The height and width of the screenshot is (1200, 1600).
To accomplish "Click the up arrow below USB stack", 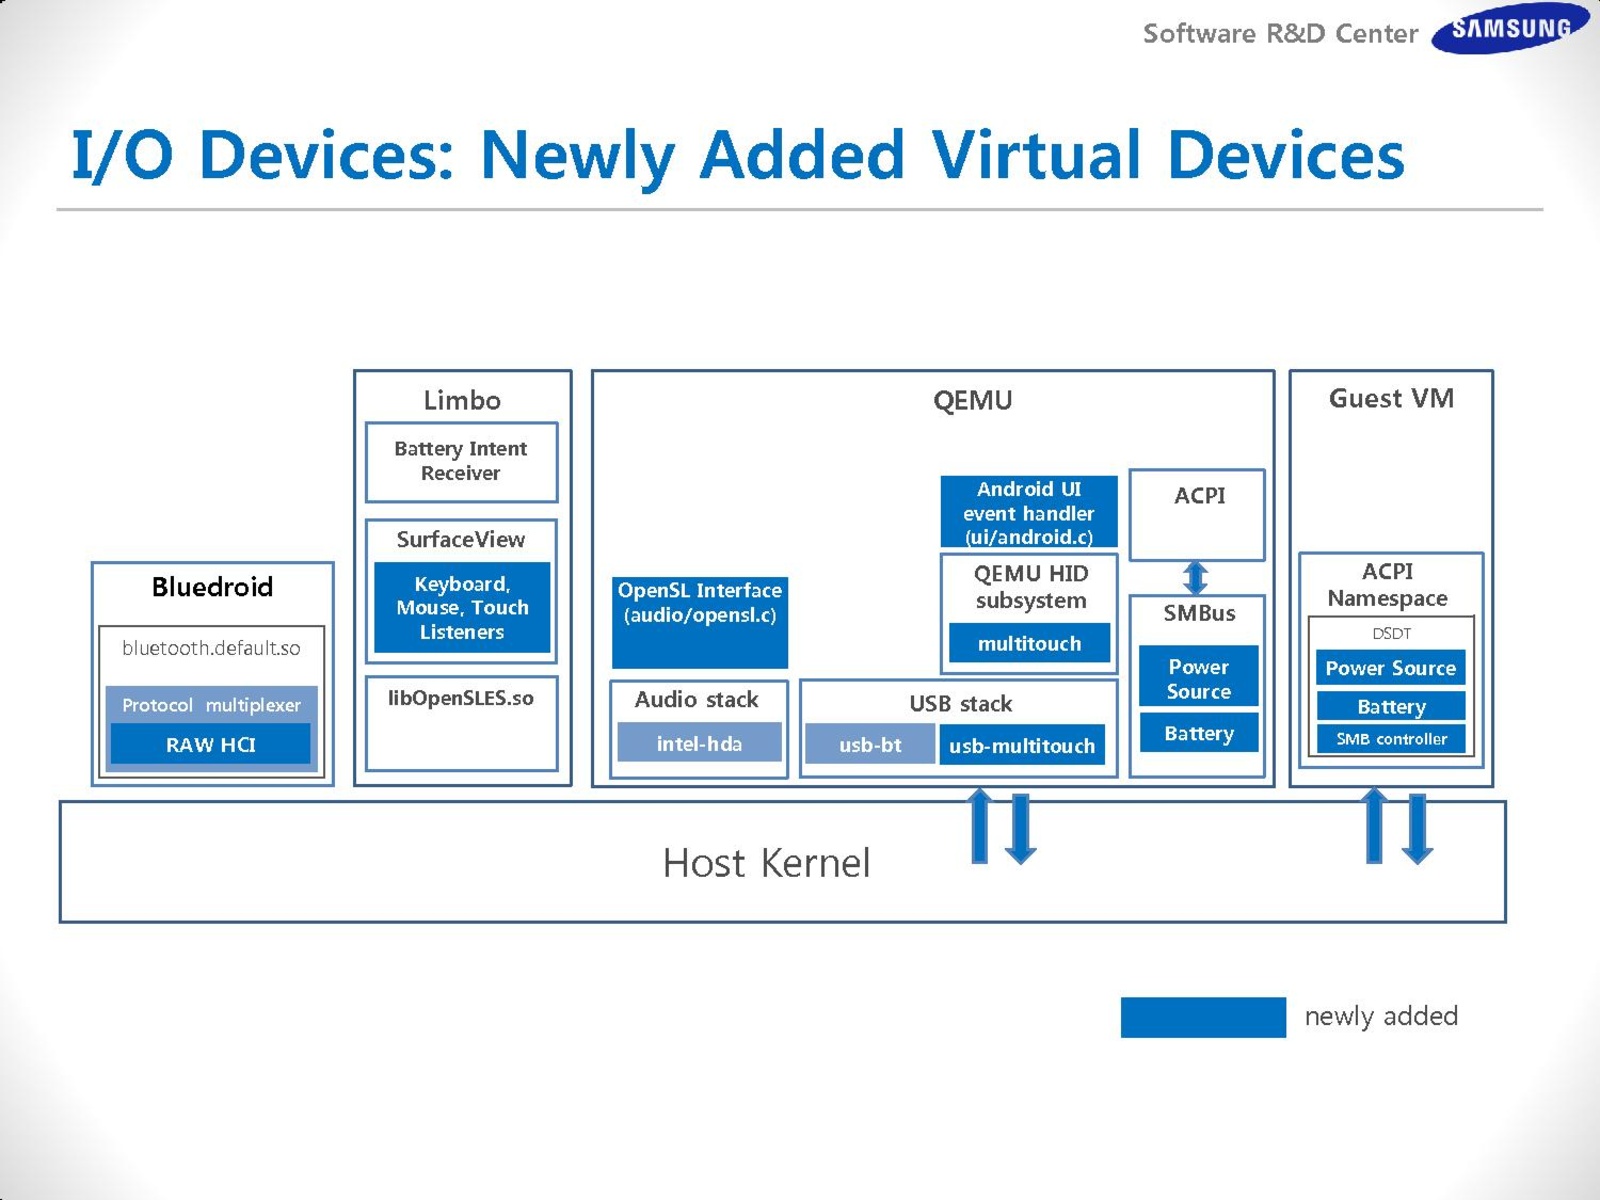I will [x=980, y=825].
